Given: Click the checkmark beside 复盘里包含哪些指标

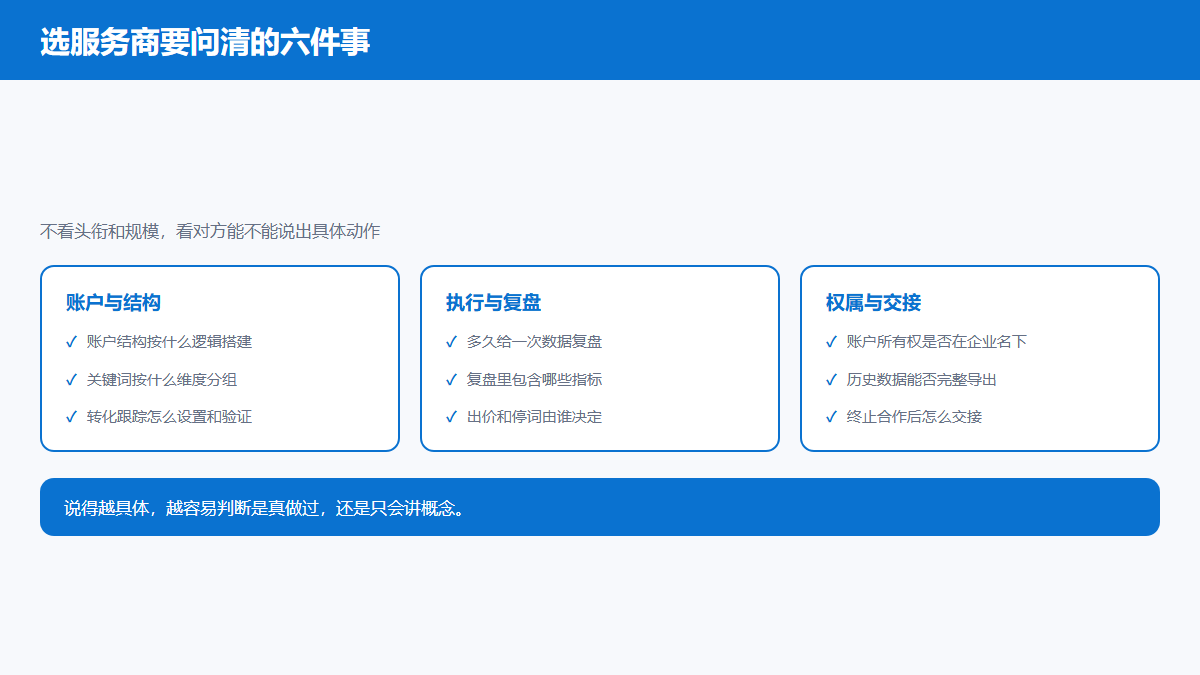Looking at the screenshot, I should 451,380.
